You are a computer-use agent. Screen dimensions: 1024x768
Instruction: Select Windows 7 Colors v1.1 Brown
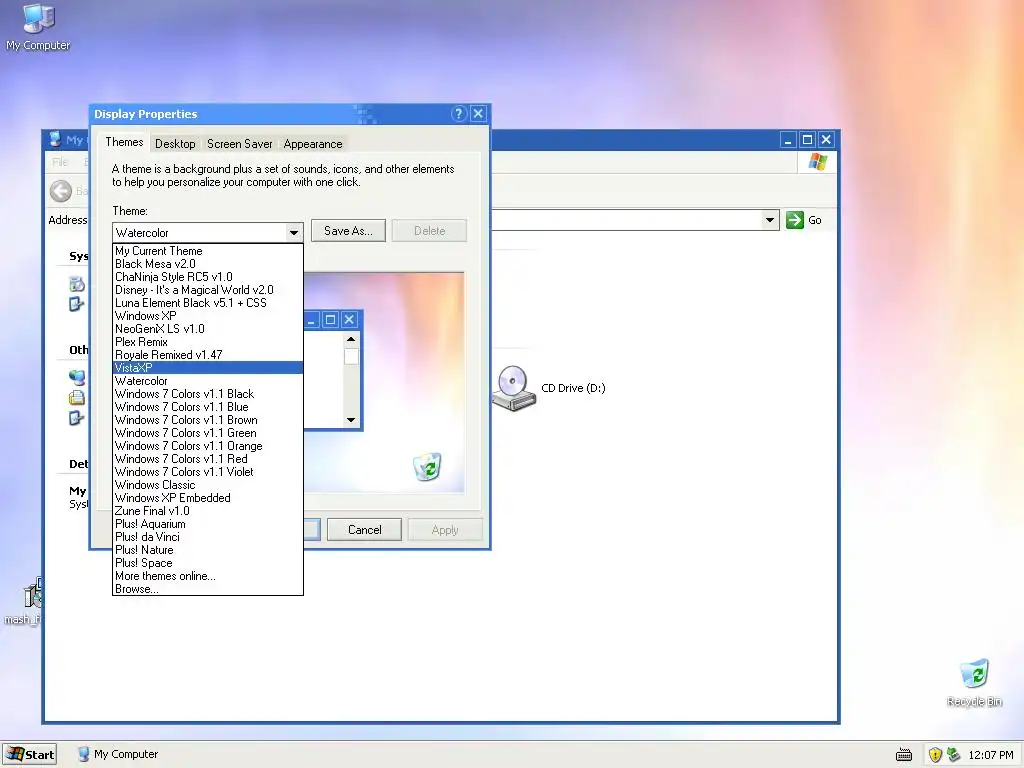click(x=208, y=420)
